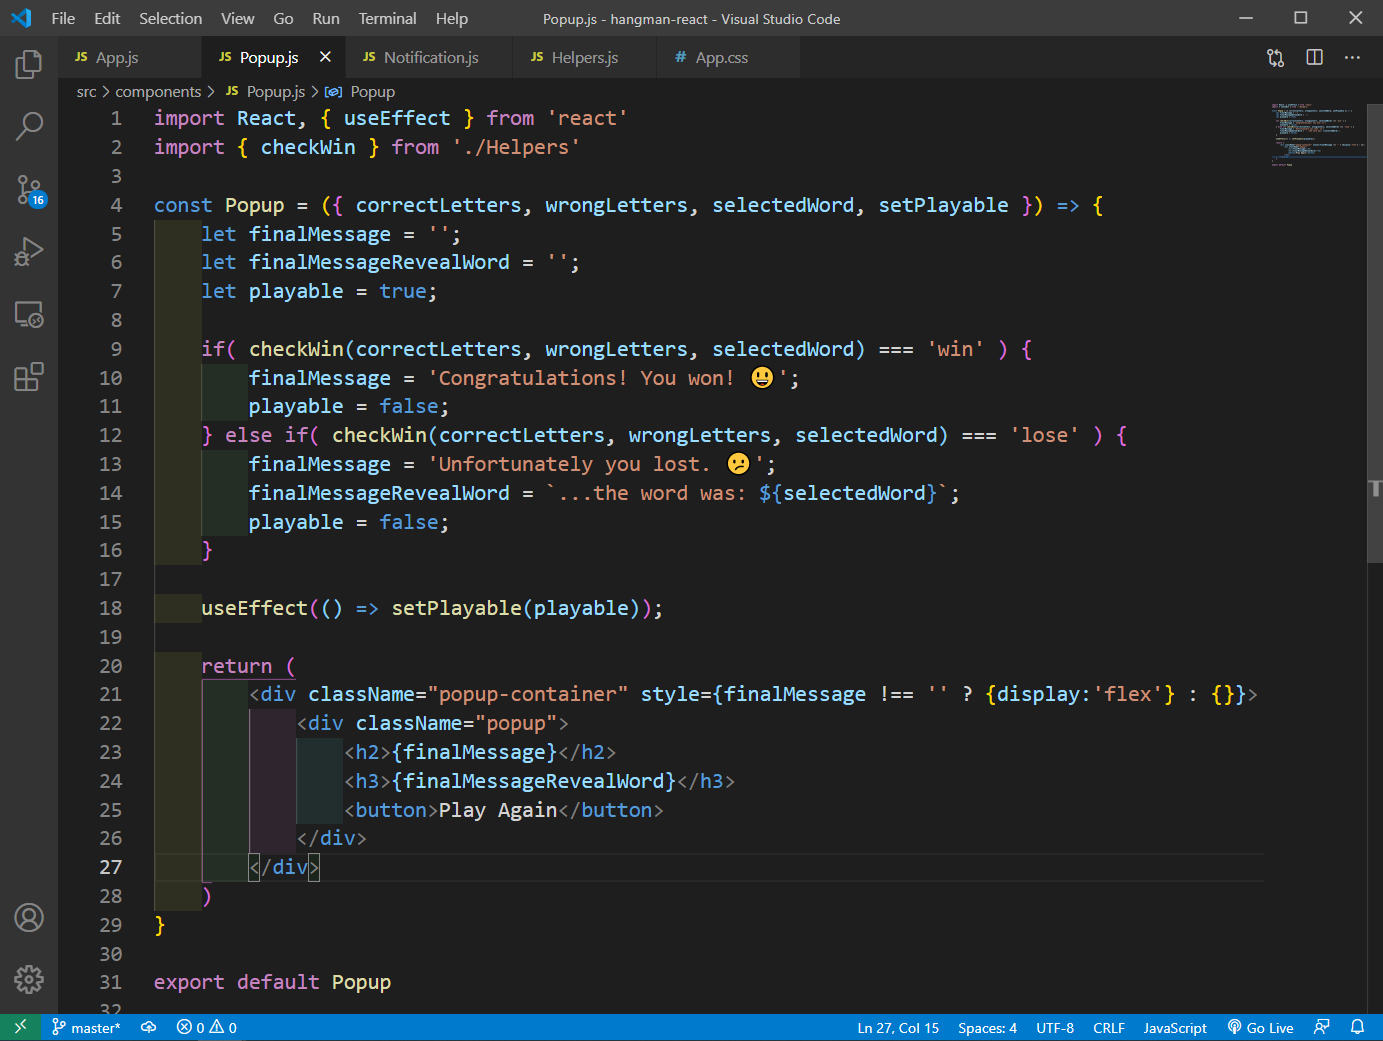Switch to the Helpers.js tab
Screen dimensions: 1383x1041
point(584,58)
